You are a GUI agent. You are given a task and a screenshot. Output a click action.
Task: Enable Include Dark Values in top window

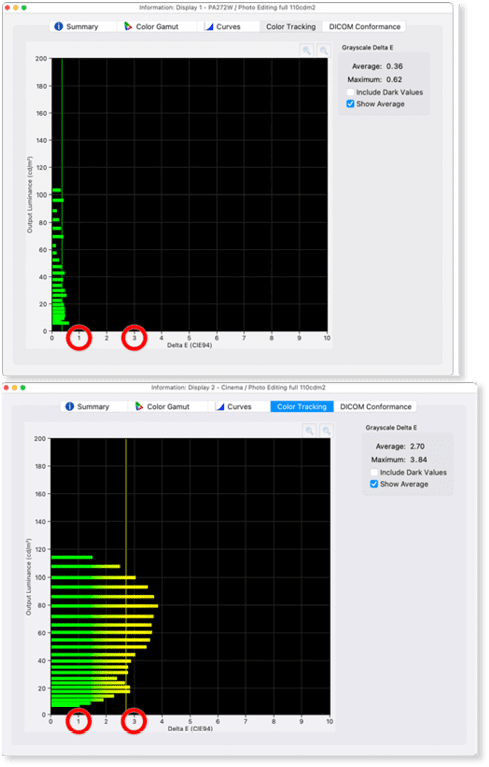click(350, 92)
